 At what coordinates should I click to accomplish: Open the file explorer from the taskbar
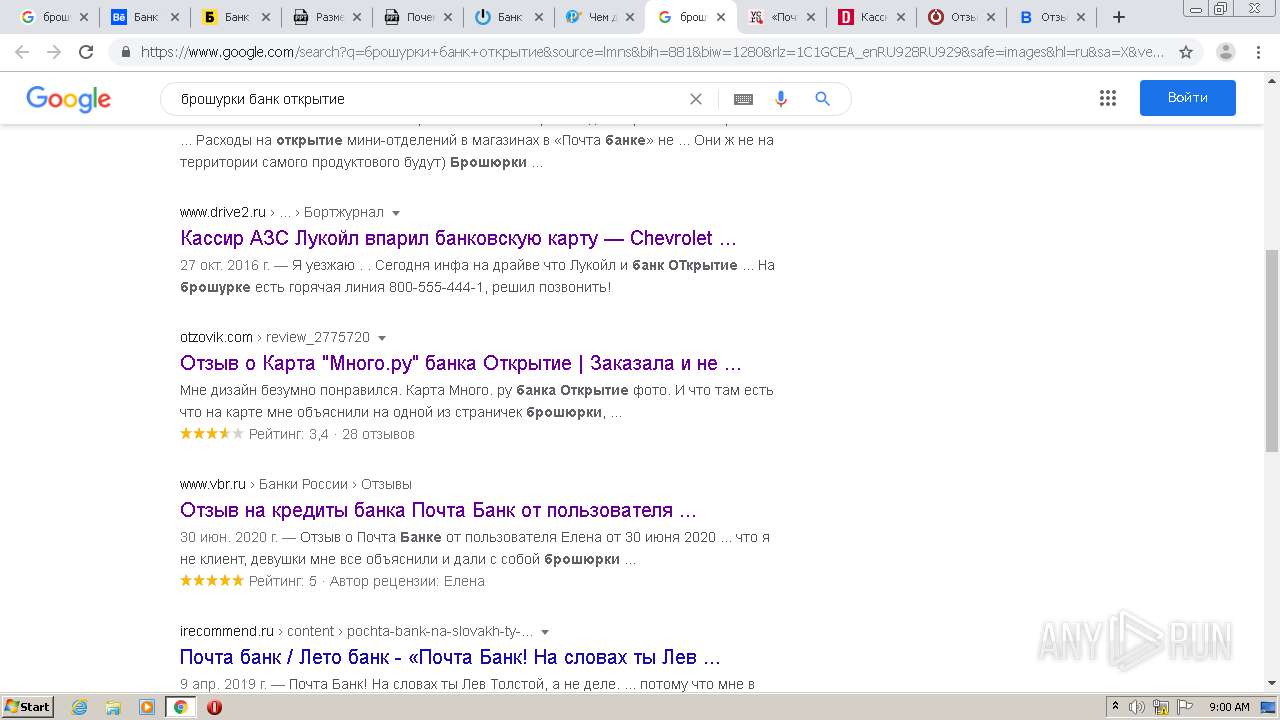[113, 707]
